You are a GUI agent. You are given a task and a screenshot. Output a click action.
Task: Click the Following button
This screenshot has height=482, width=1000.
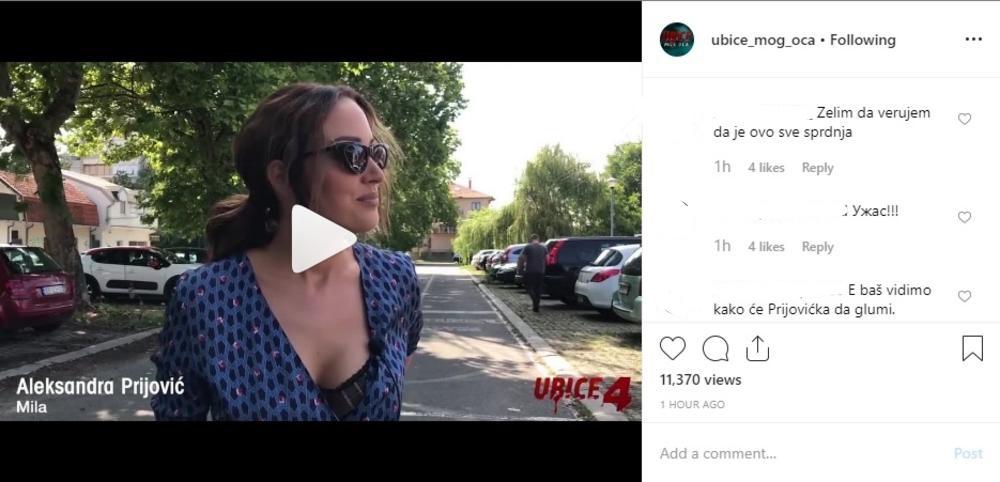click(x=863, y=40)
